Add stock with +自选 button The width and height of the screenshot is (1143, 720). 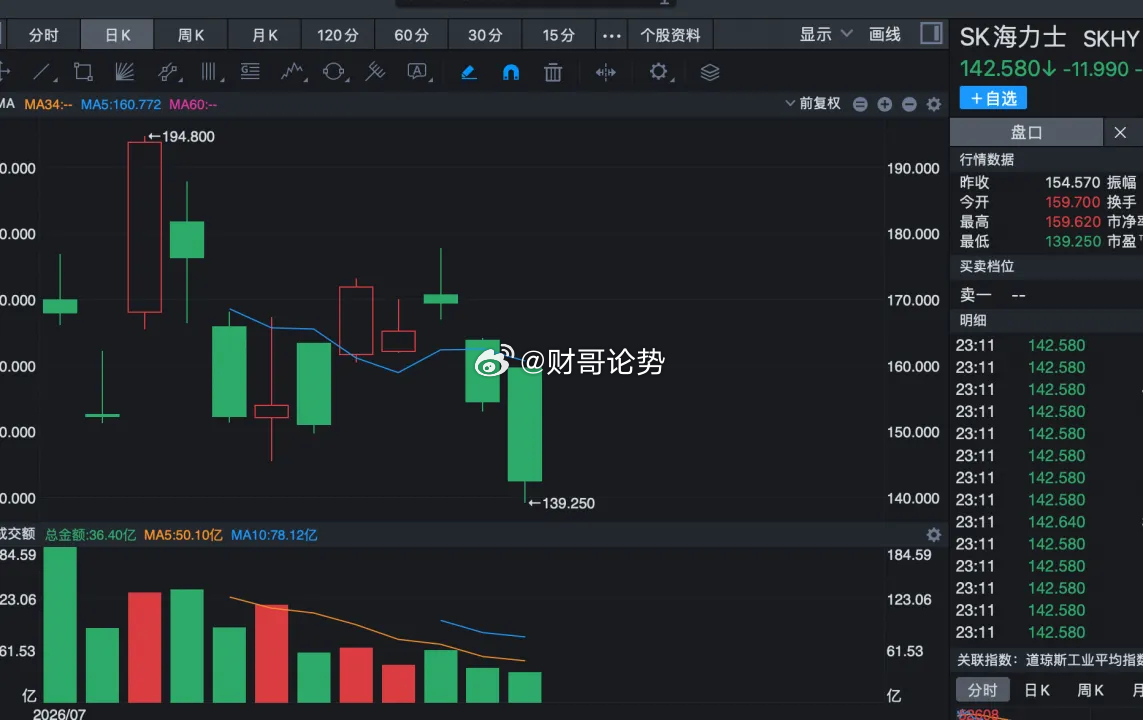pyautogui.click(x=993, y=98)
